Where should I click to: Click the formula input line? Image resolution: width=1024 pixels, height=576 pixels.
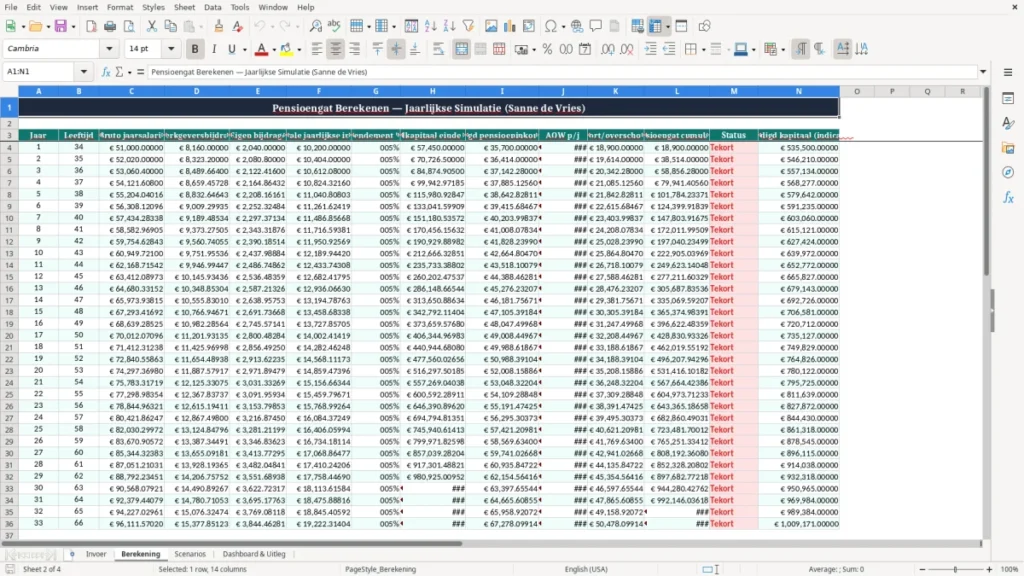click(562, 72)
